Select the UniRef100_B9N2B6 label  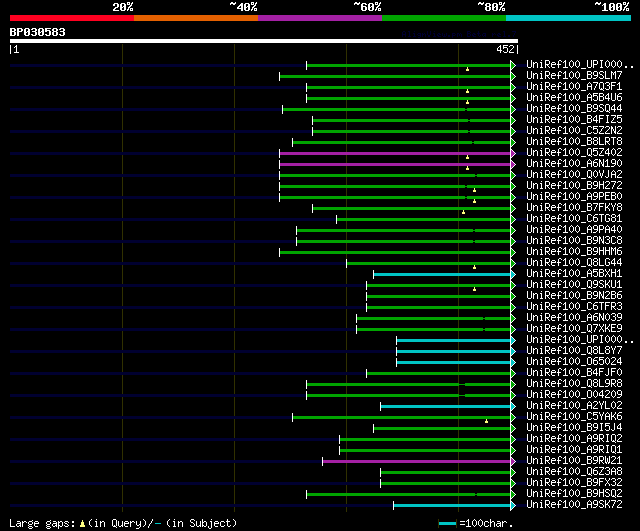pyautogui.click(x=574, y=296)
